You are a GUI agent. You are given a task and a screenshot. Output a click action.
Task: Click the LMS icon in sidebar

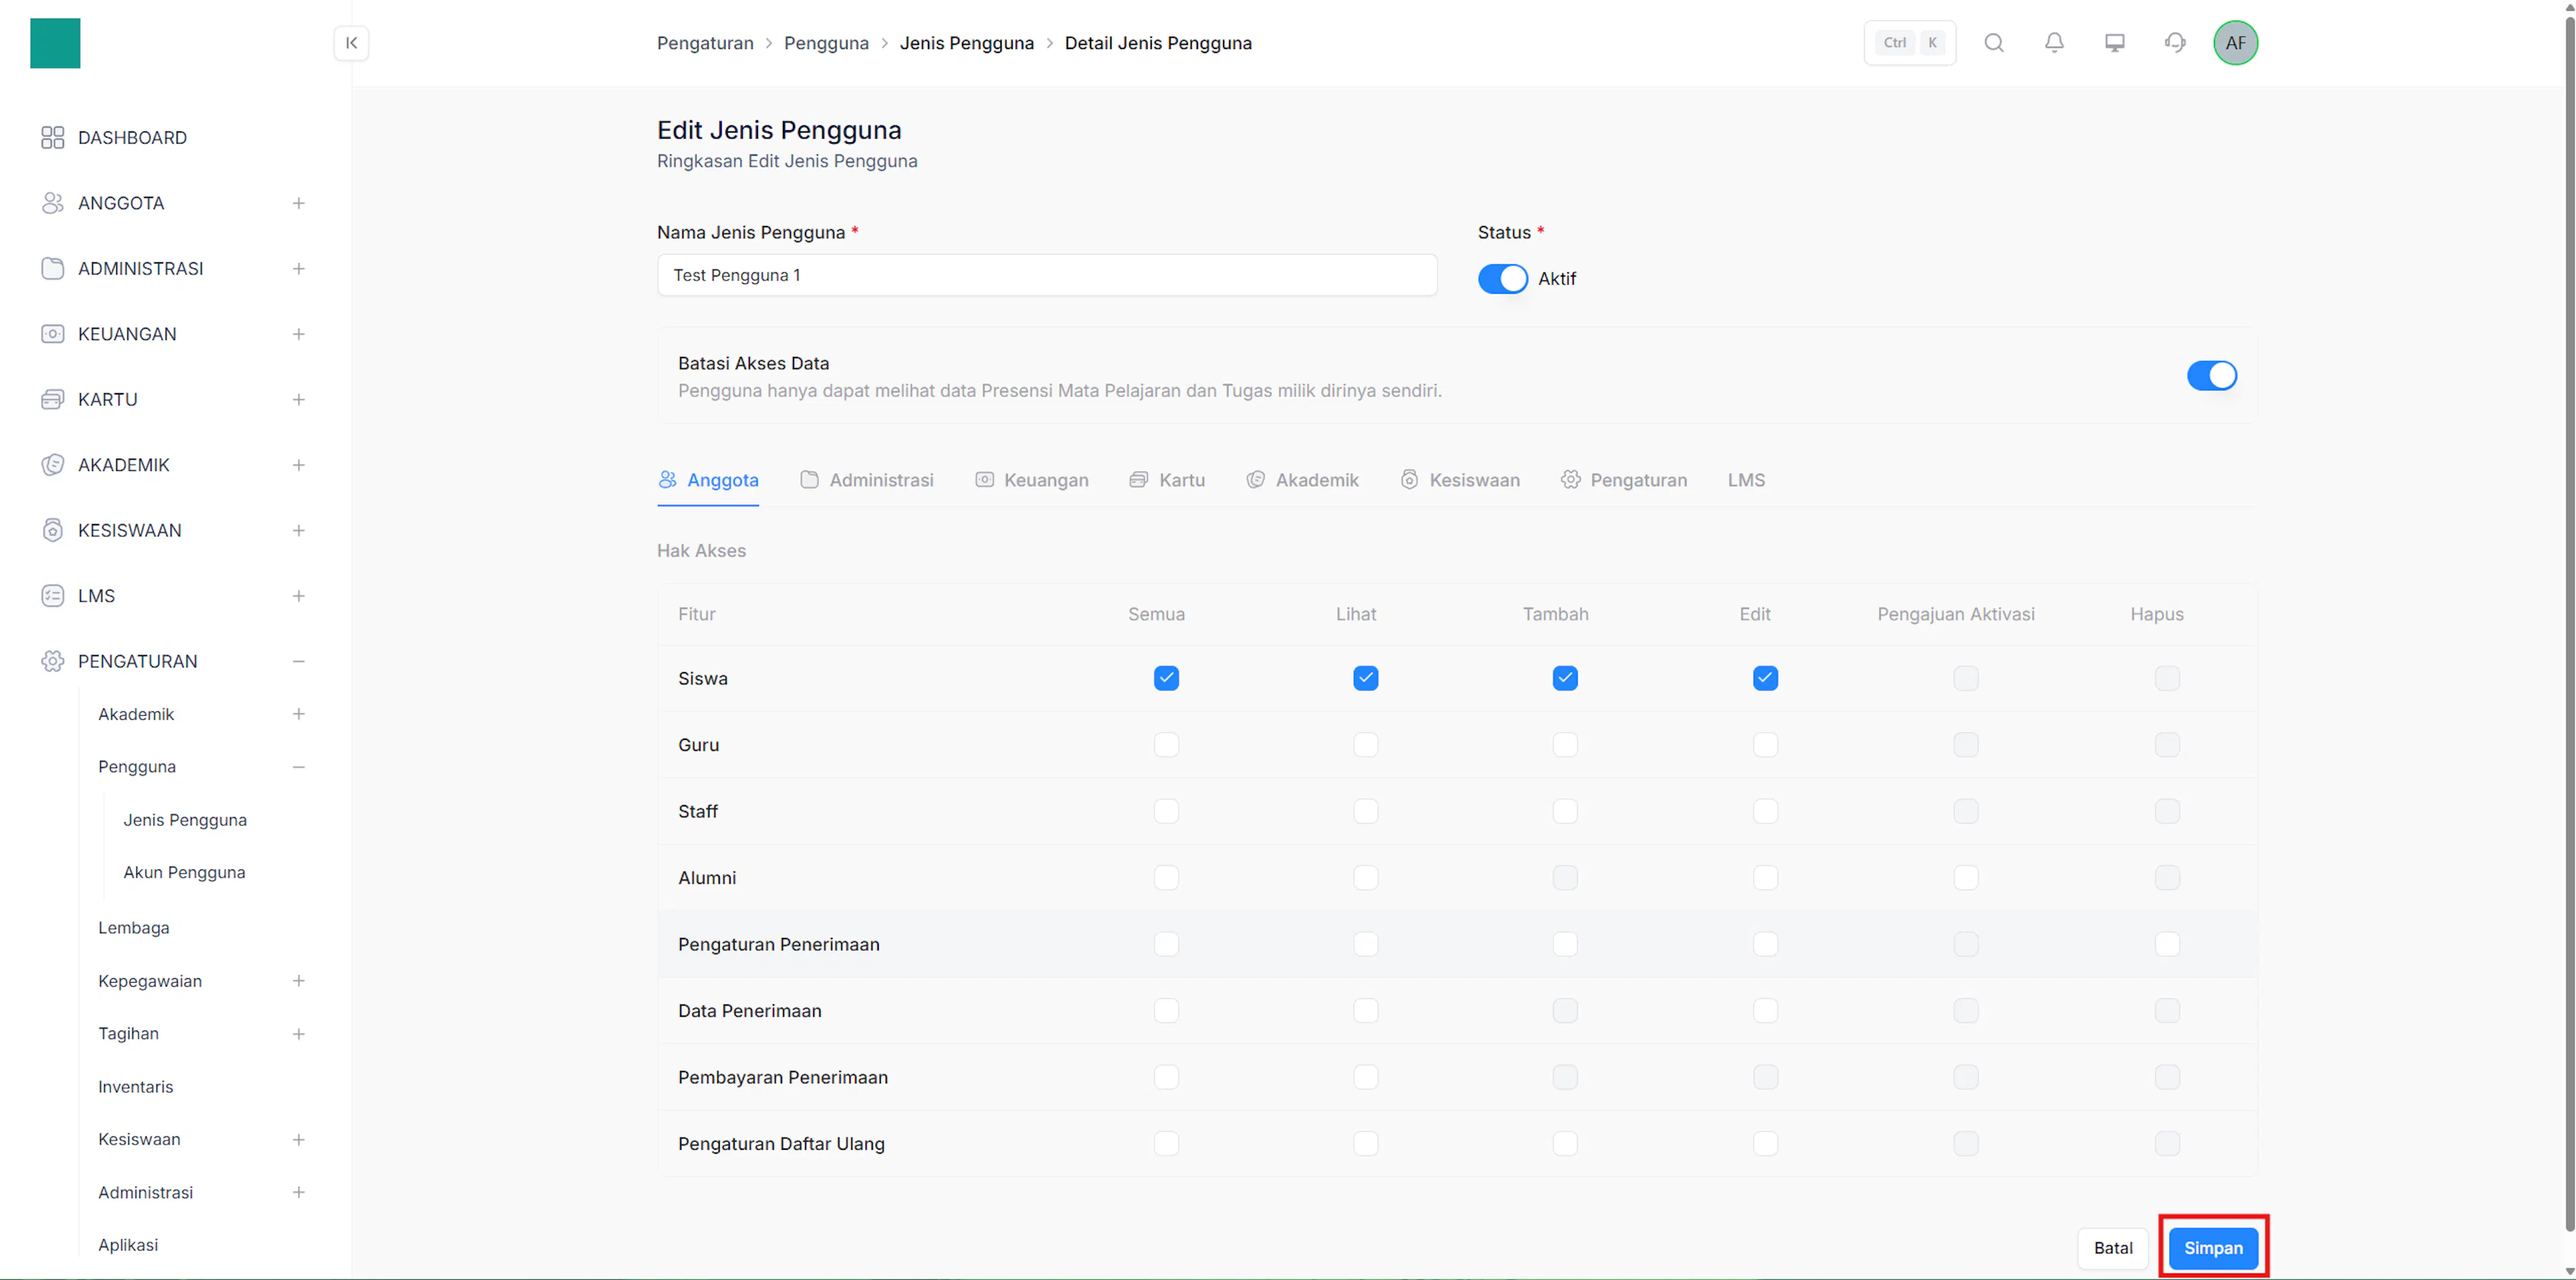52,596
